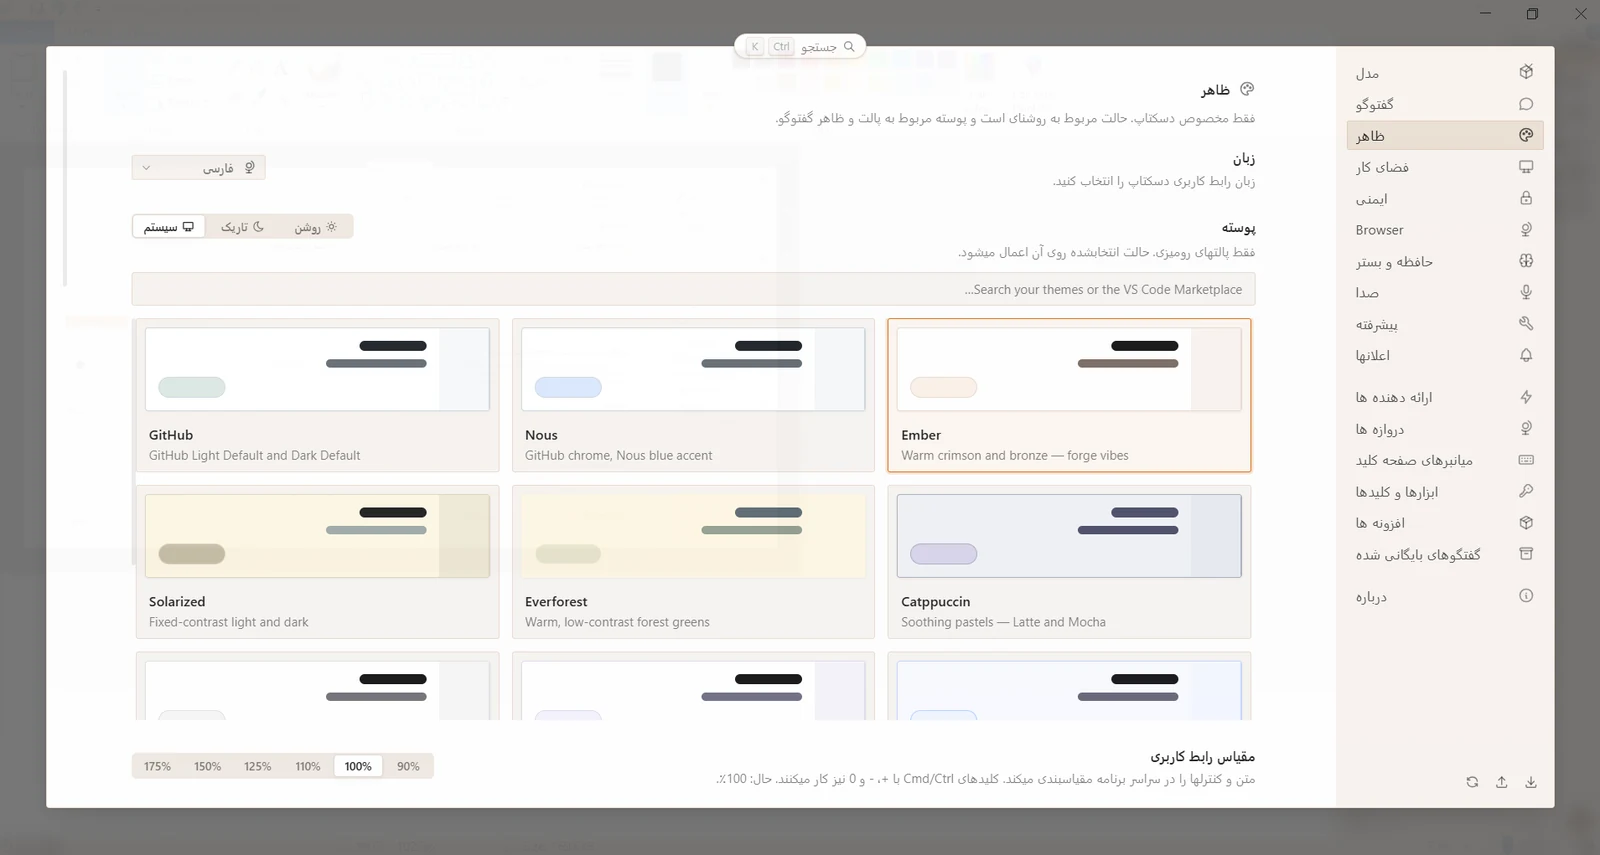Open the Browser settings section
Viewport: 1600px width, 855px height.
1445,230
